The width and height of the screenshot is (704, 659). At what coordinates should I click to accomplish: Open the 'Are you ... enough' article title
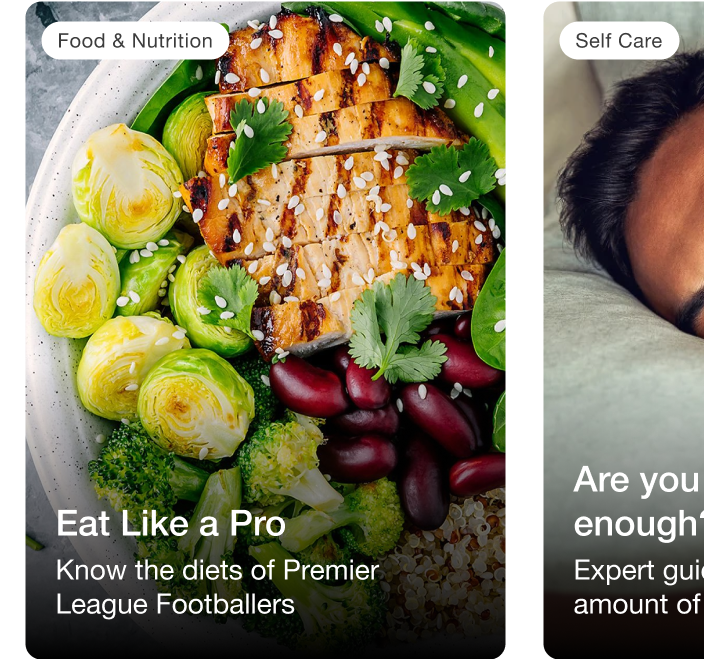coord(638,501)
